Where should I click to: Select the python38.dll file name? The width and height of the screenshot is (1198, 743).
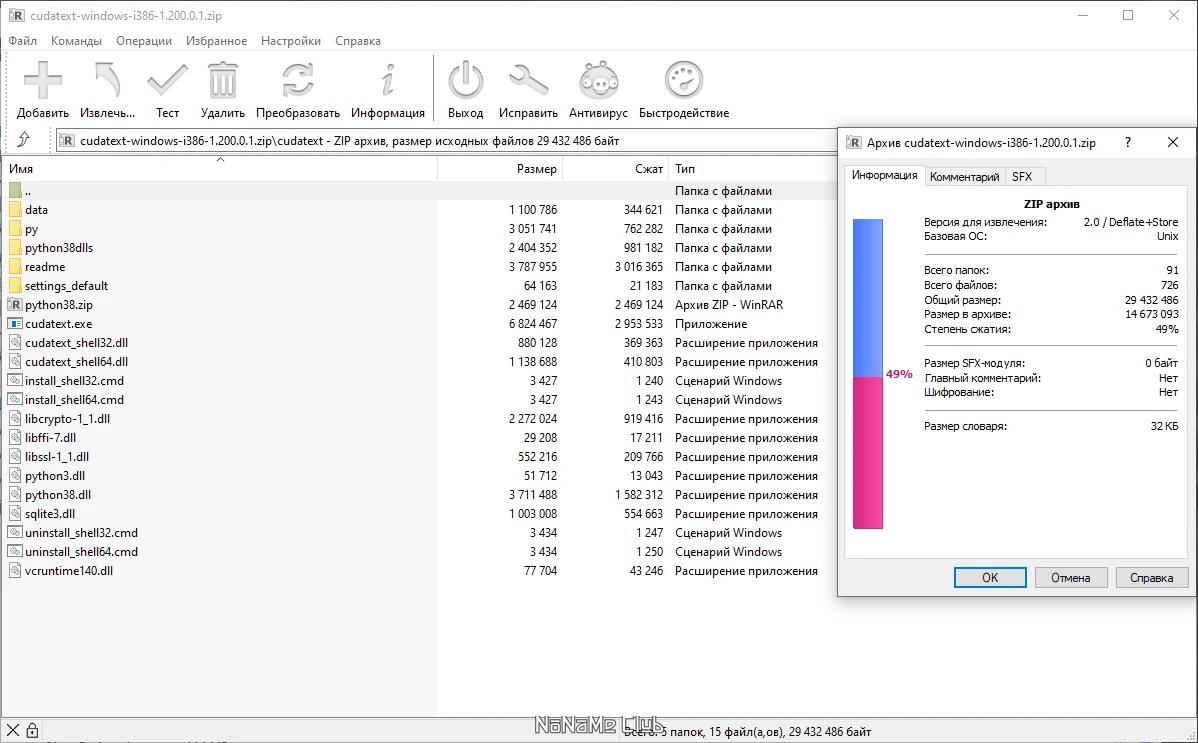coord(58,495)
